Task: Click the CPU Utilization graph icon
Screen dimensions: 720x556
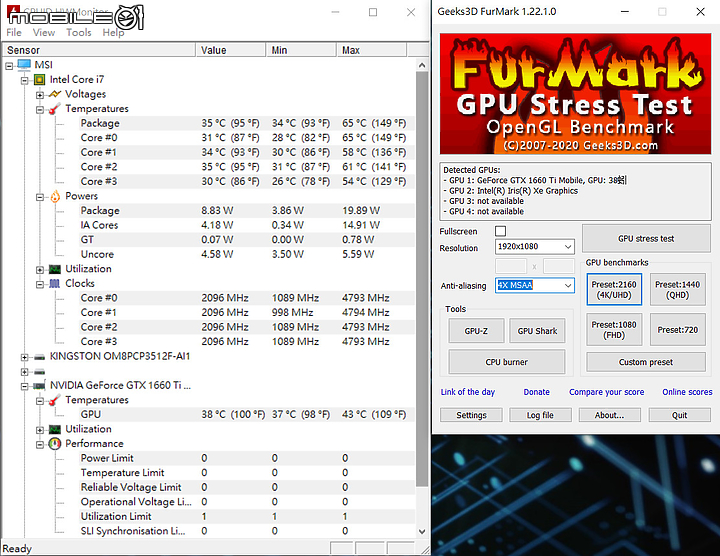Action: (x=55, y=269)
